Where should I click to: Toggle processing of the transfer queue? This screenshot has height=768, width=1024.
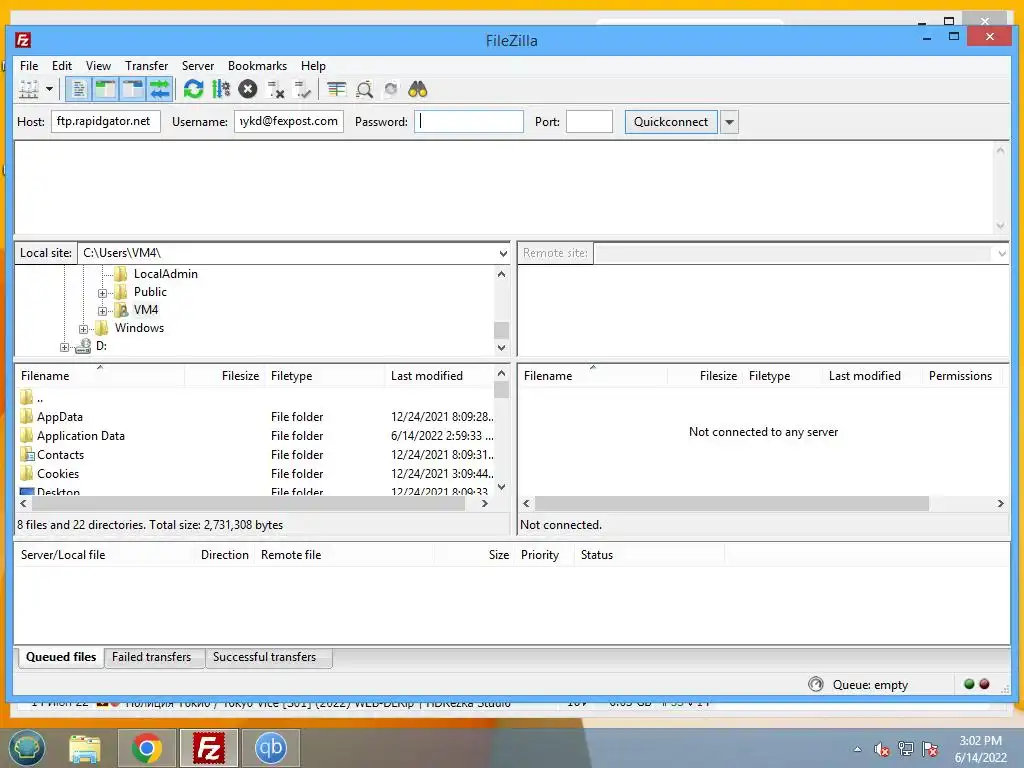(x=221, y=89)
